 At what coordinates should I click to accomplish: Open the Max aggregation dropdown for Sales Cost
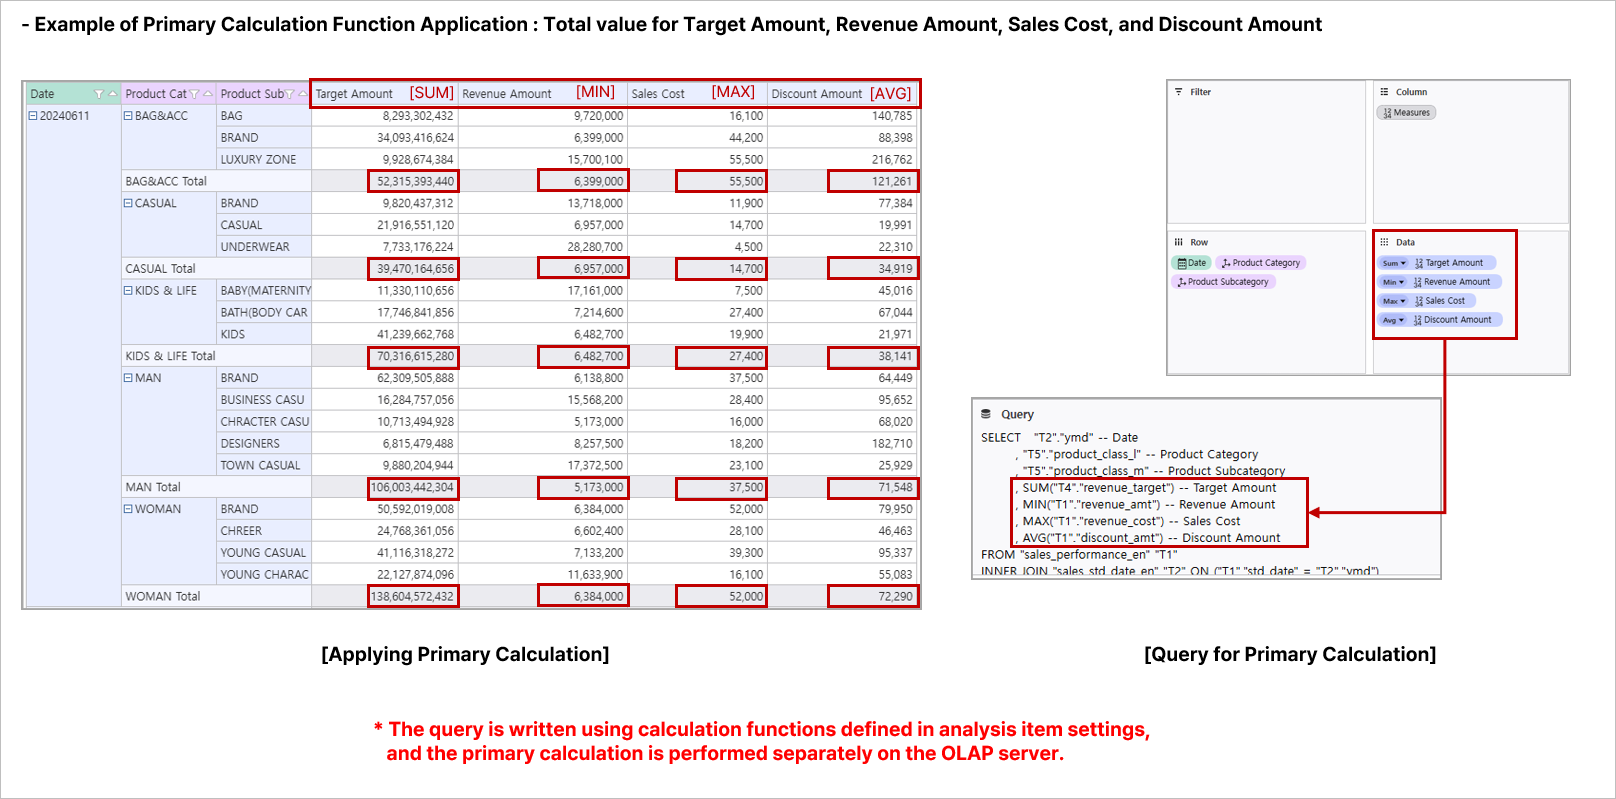coord(1394,301)
